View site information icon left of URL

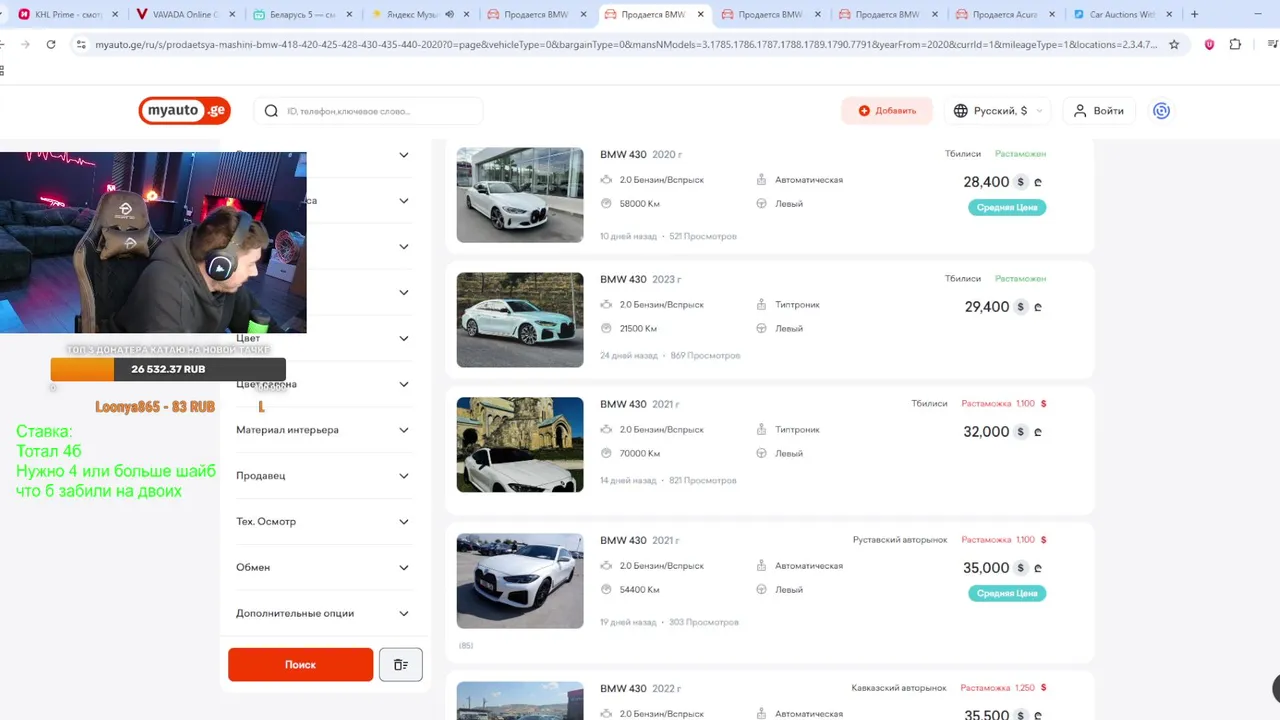(x=81, y=44)
